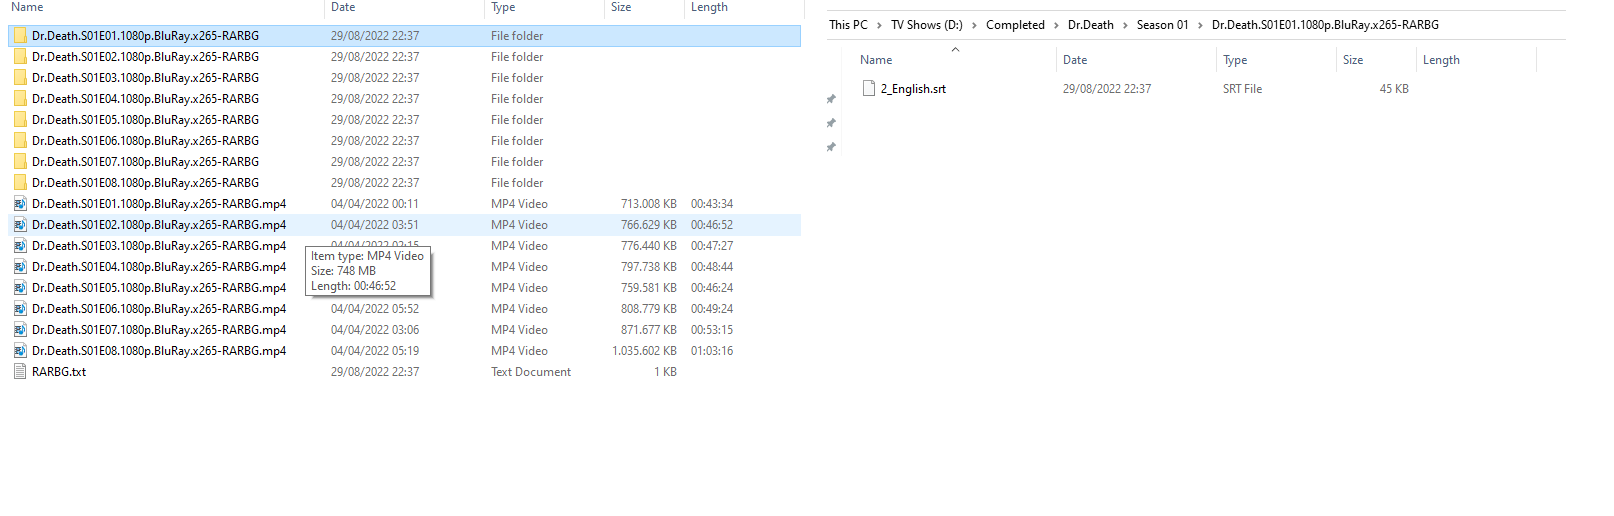Sort left list by Date column
1614x516 pixels.
pyautogui.click(x=343, y=7)
